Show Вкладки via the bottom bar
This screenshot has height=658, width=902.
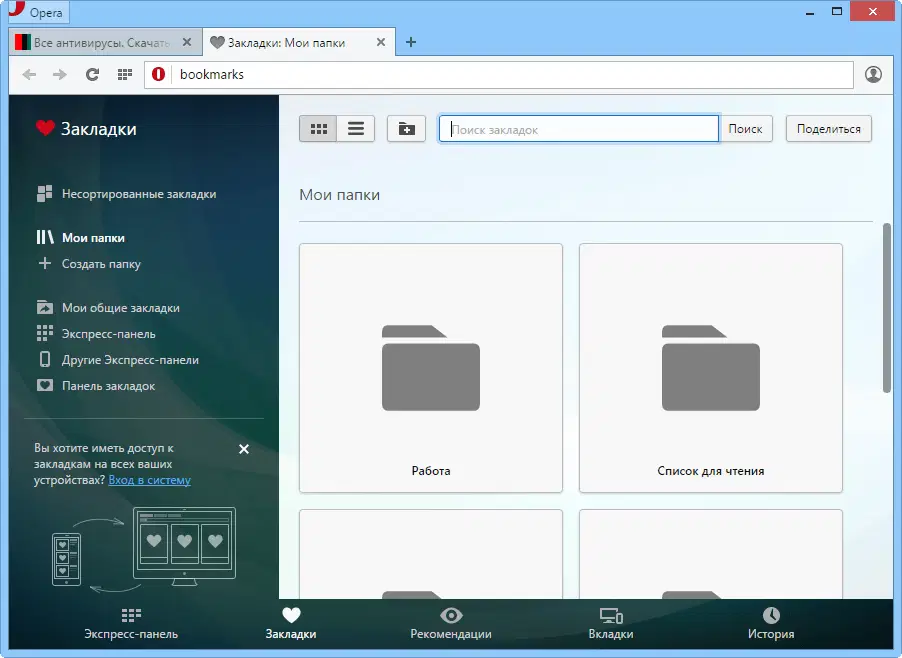coord(611,620)
